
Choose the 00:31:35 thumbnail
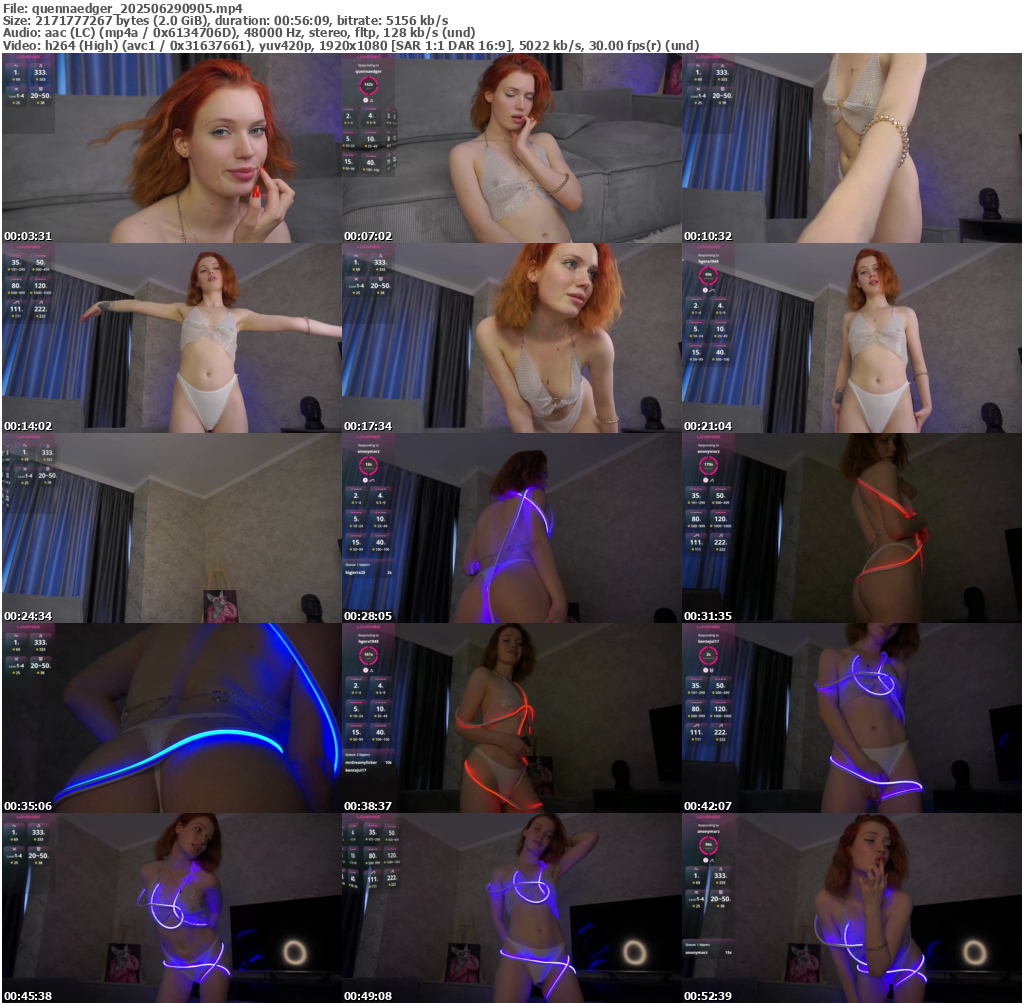pyautogui.click(x=851, y=528)
